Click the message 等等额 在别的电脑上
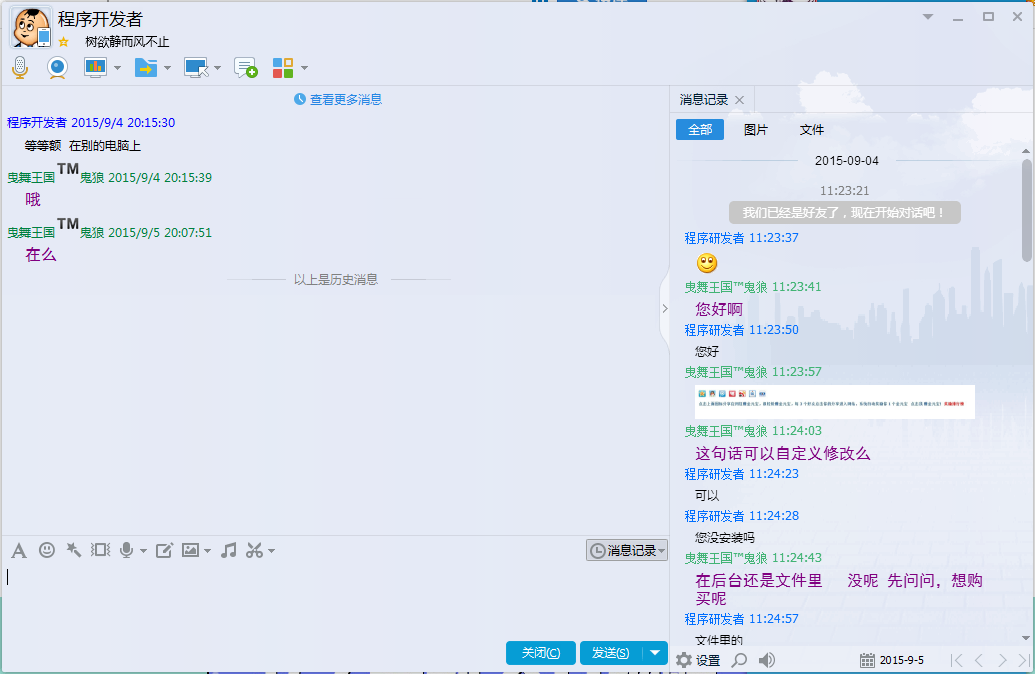1035x674 pixels. coord(83,145)
